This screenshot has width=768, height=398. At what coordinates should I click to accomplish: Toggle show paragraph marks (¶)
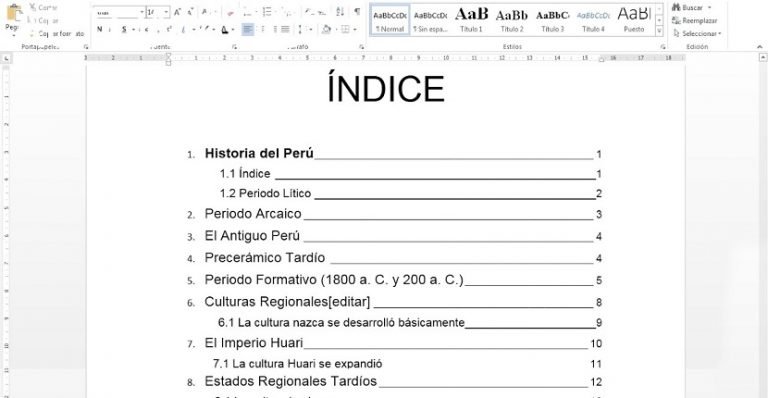click(x=357, y=12)
